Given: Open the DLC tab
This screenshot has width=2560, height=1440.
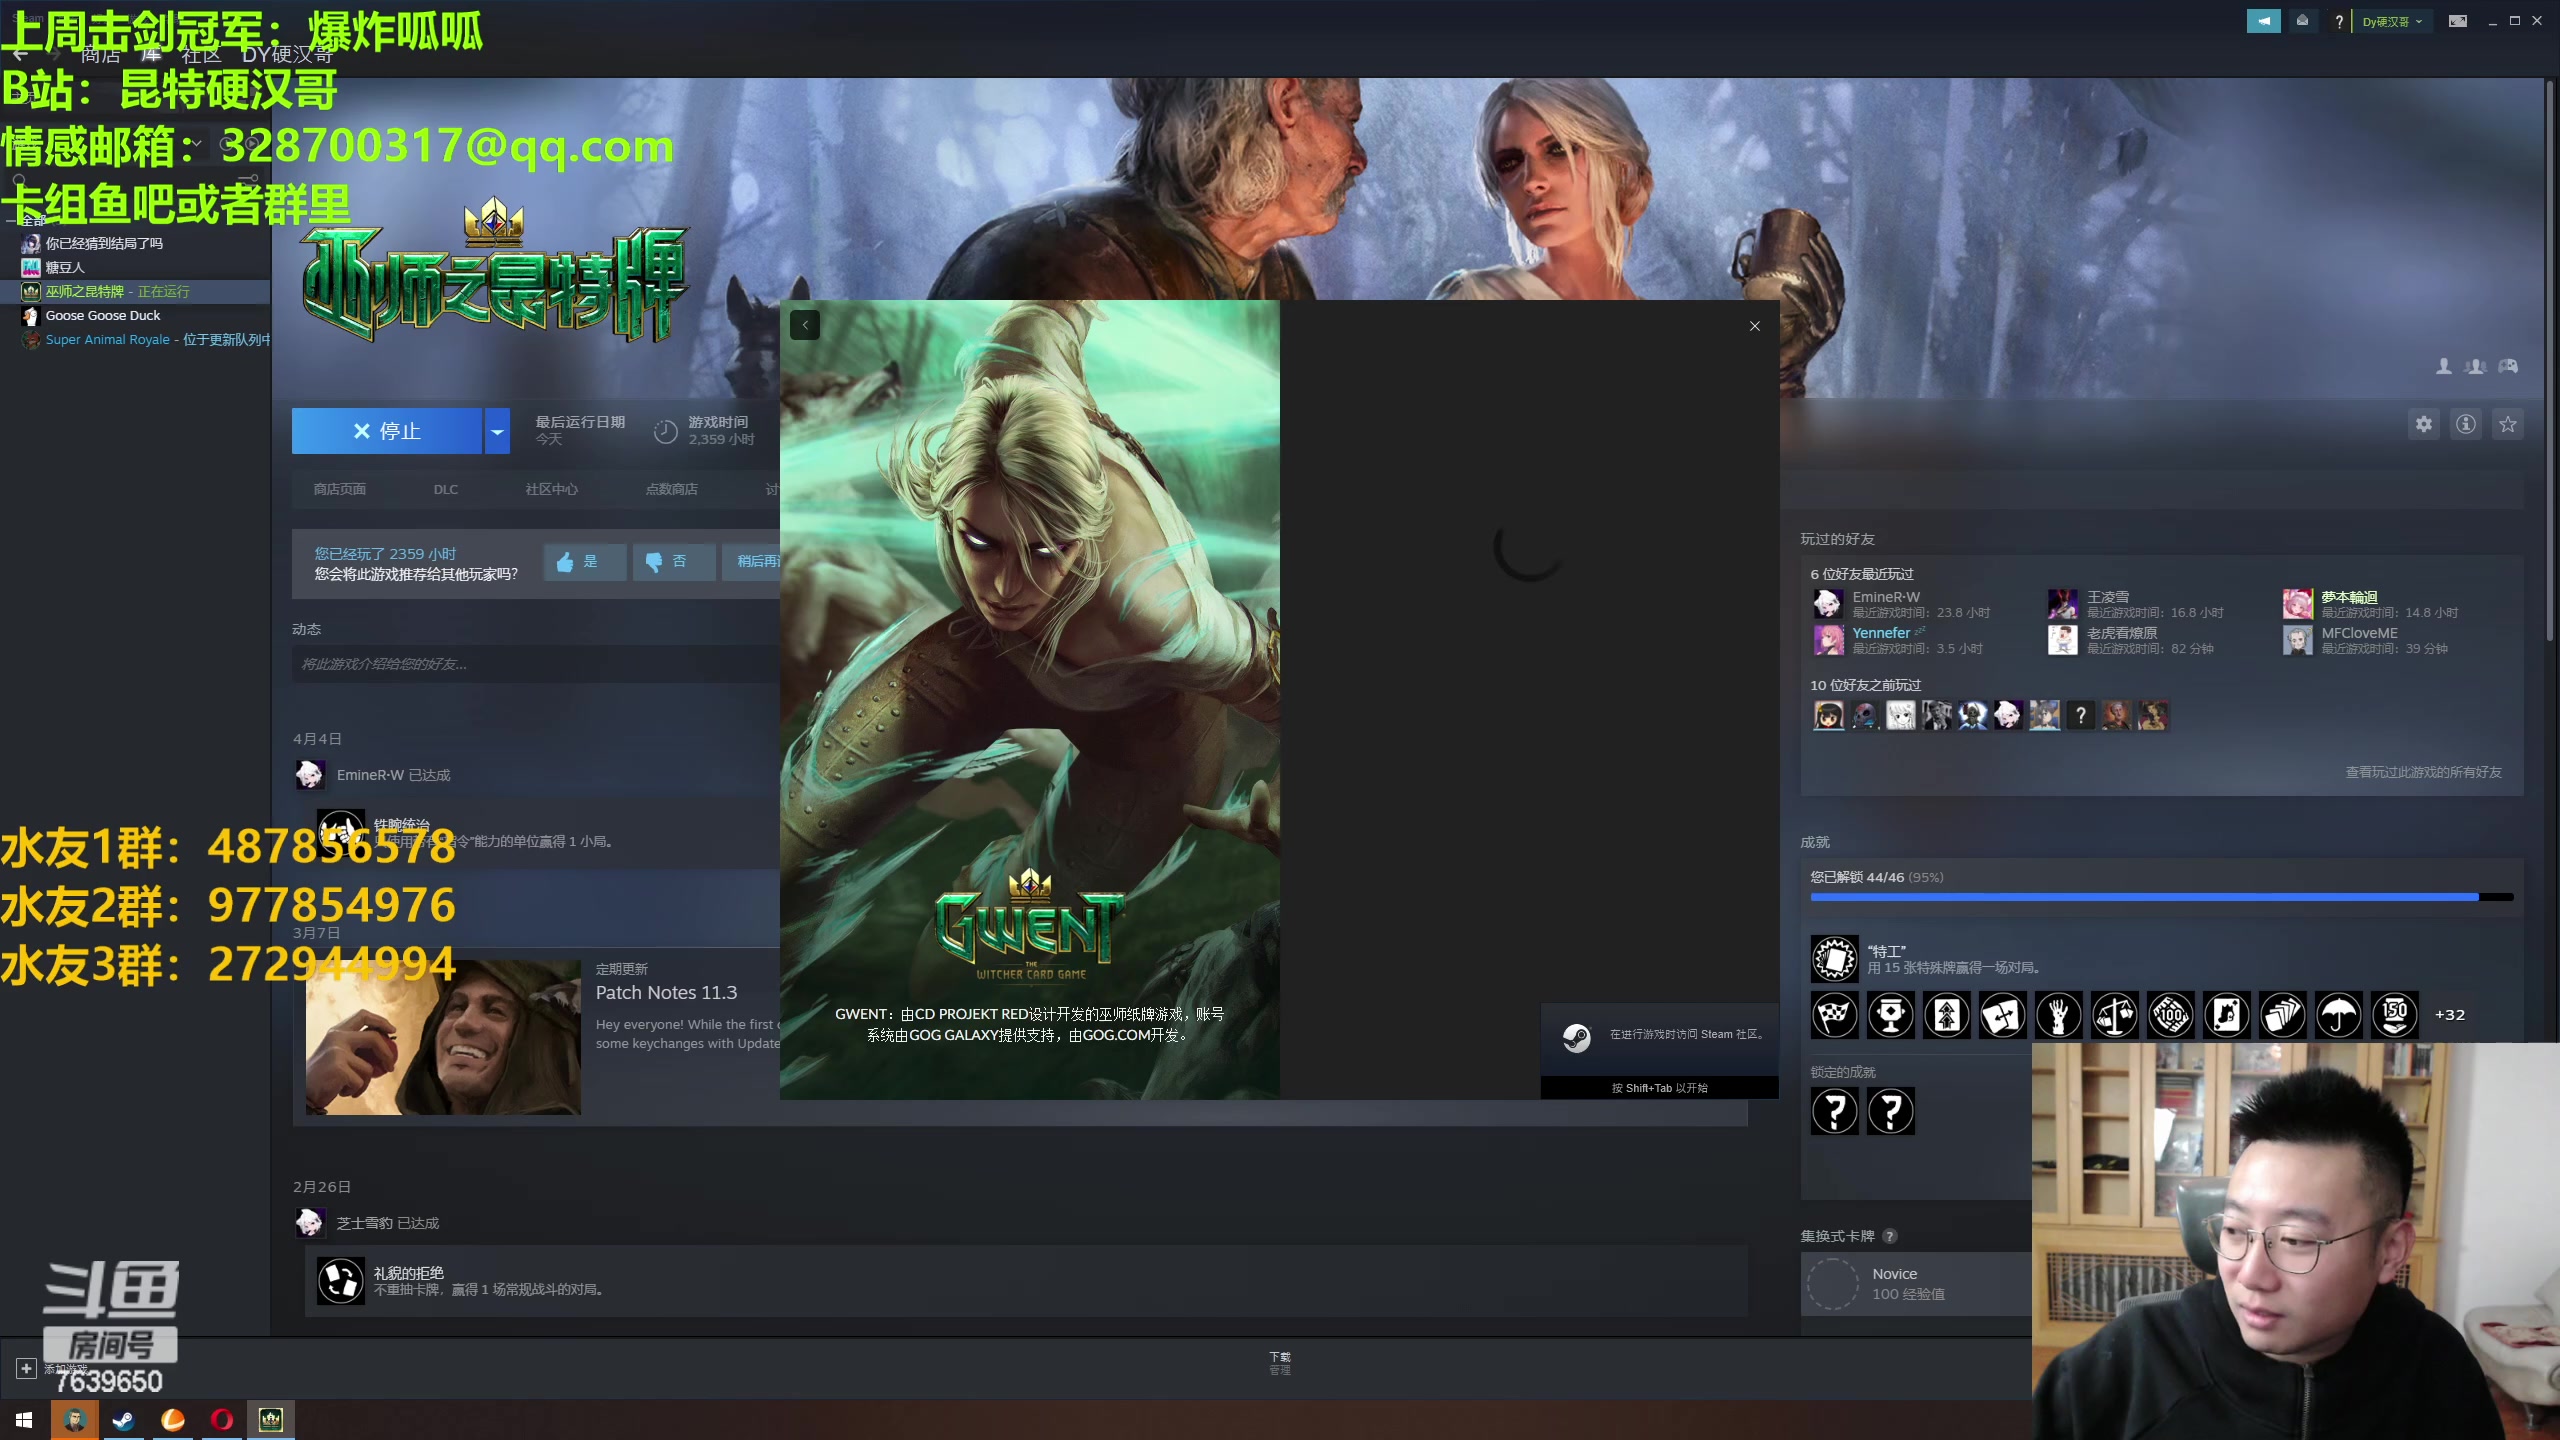Looking at the screenshot, I should pos(445,489).
